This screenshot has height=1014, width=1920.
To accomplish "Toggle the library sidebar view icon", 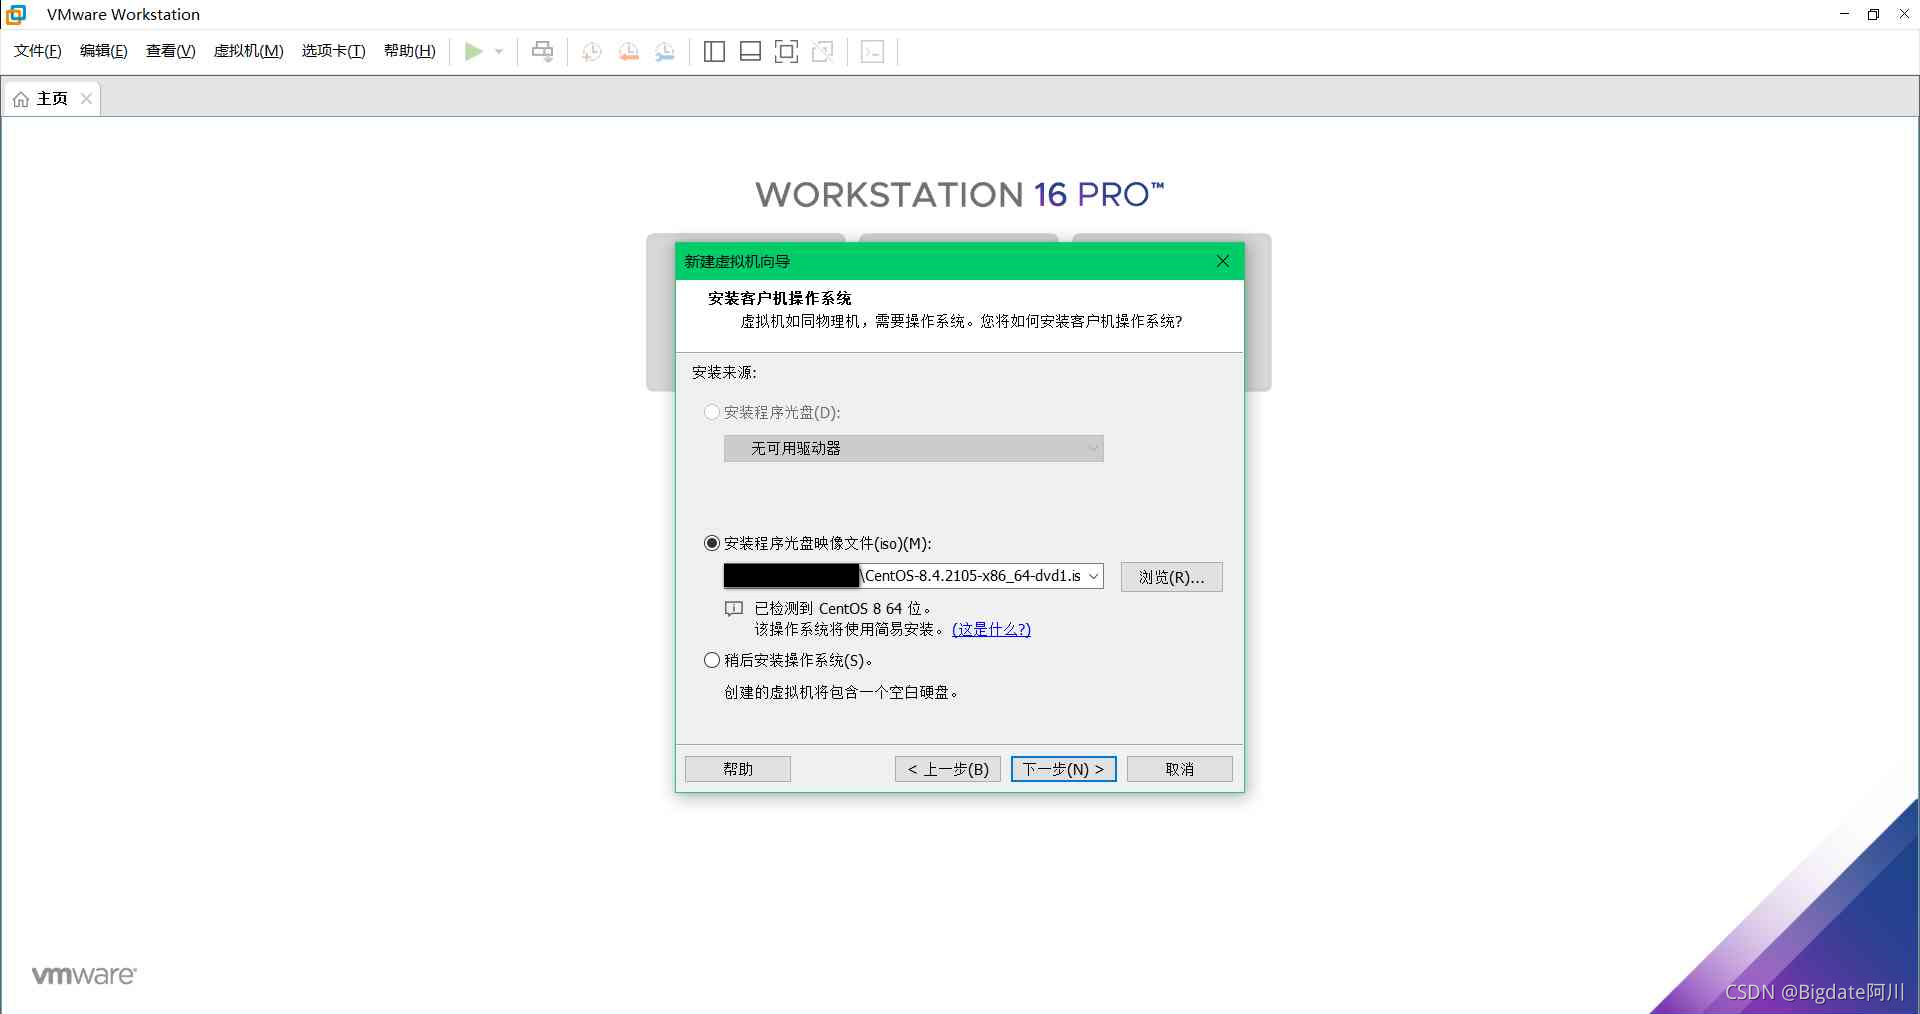I will (x=714, y=51).
